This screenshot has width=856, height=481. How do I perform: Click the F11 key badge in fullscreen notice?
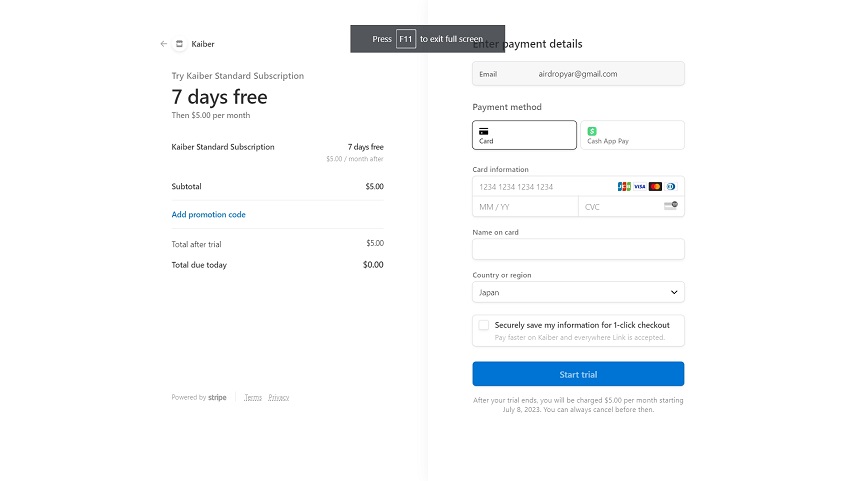(x=406, y=39)
